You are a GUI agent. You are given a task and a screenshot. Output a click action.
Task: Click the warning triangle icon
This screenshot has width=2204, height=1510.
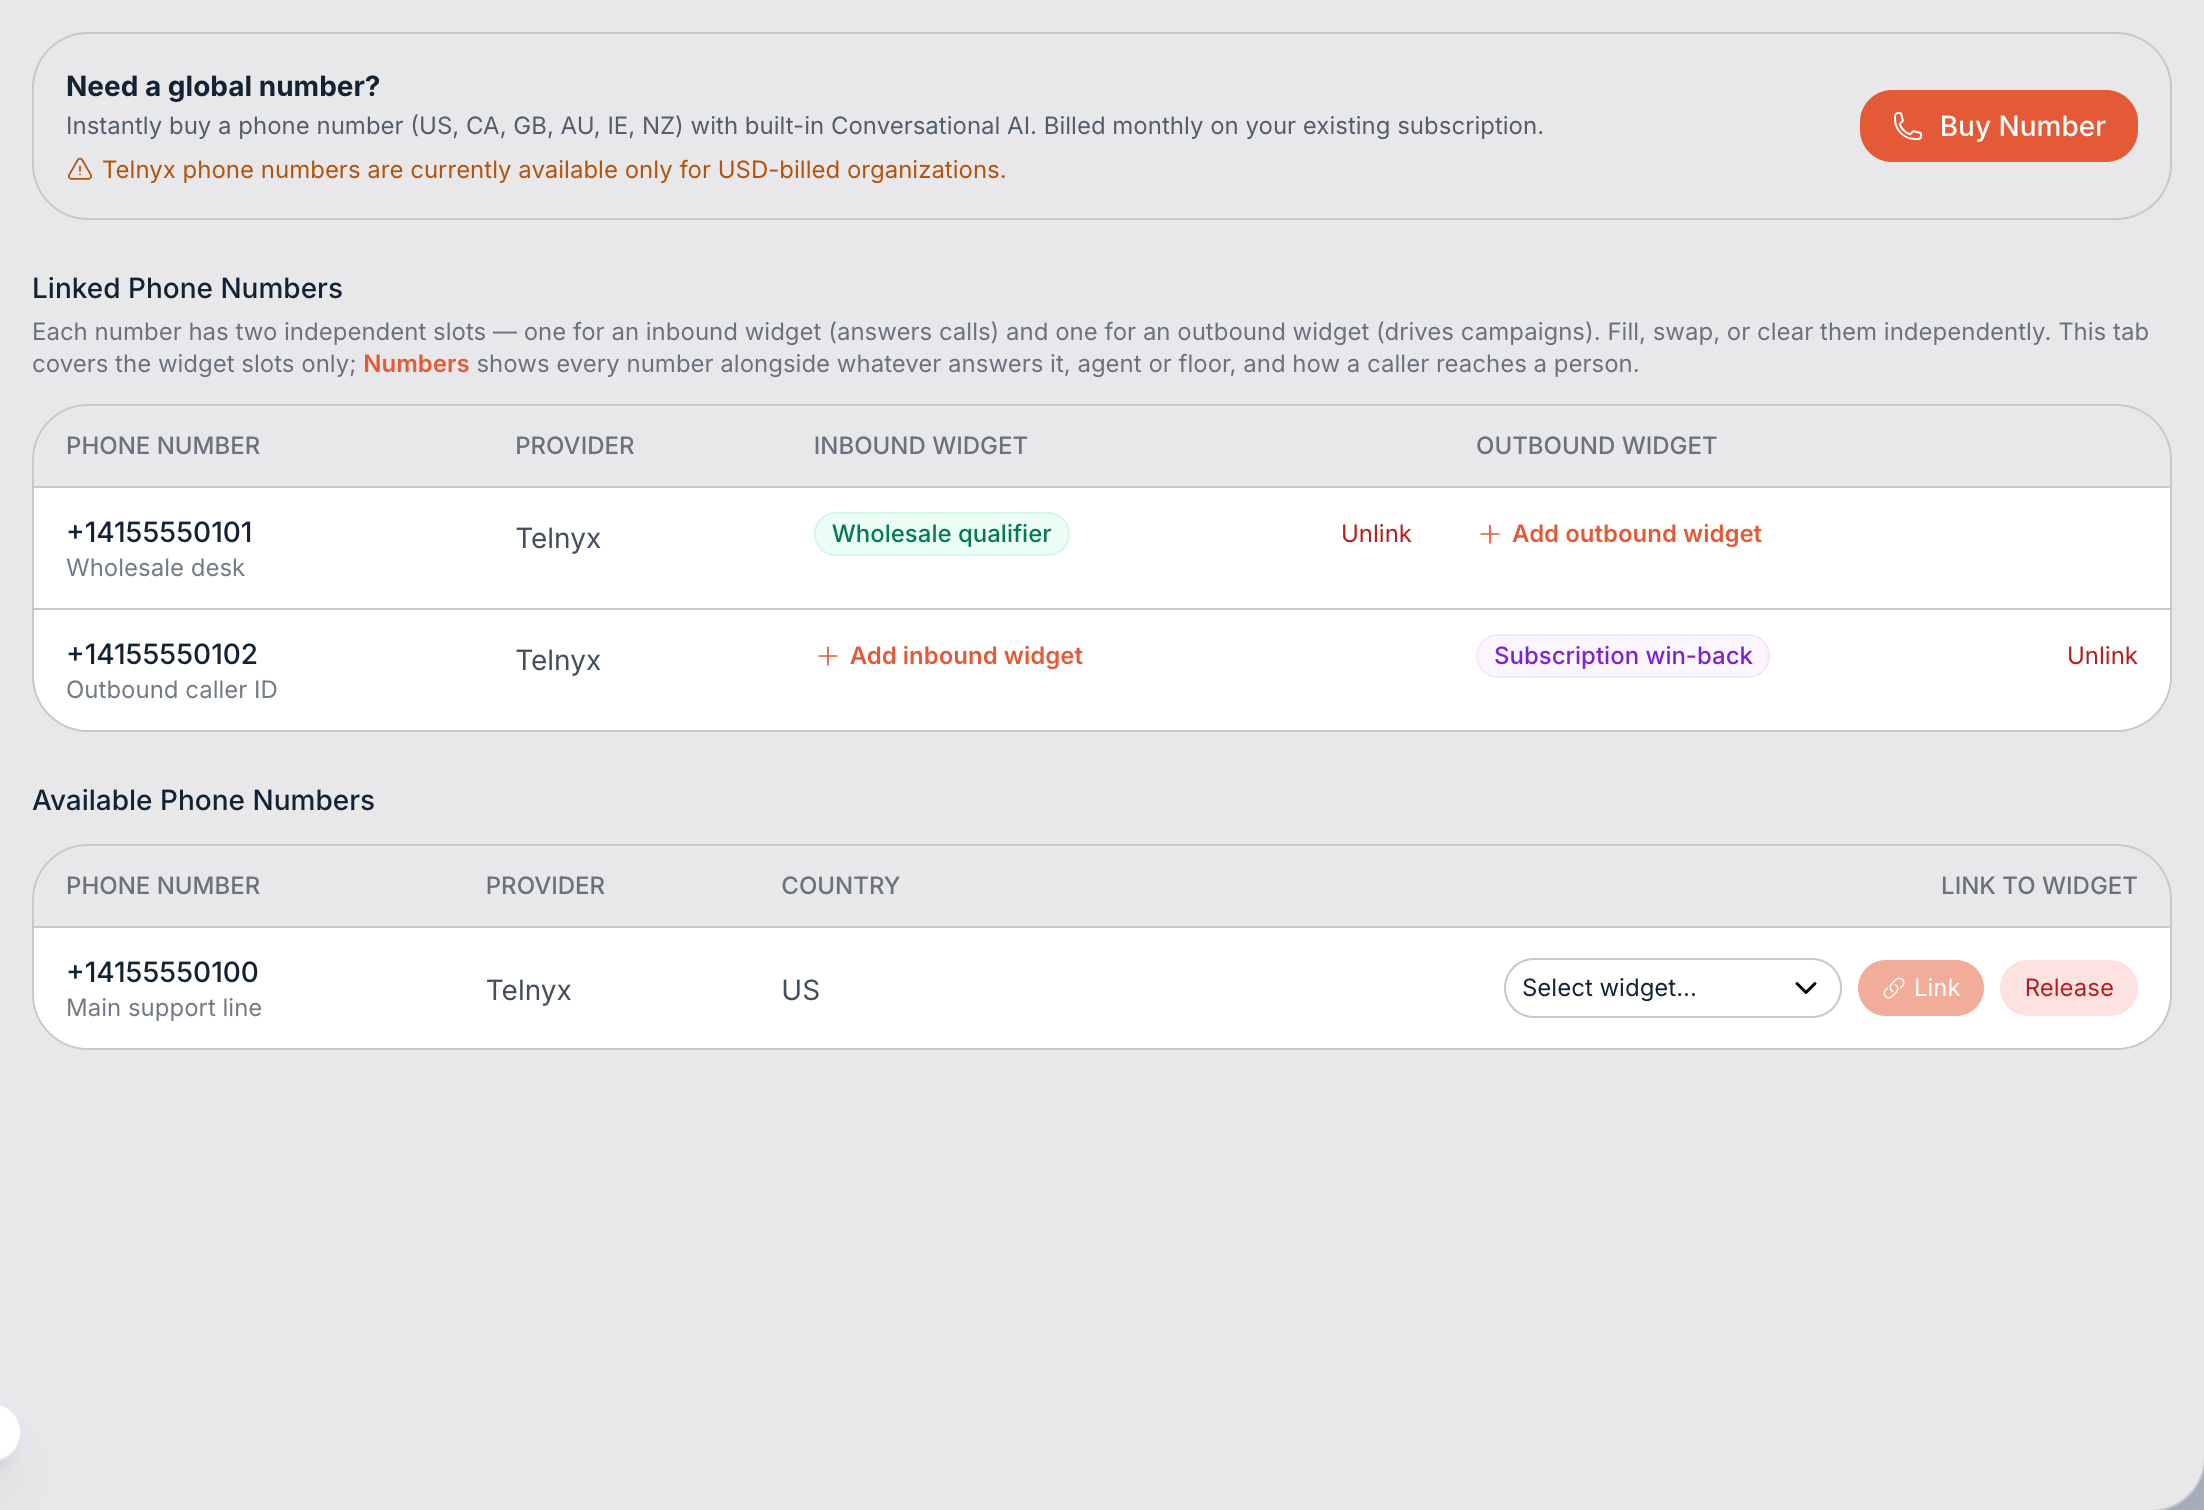point(80,170)
